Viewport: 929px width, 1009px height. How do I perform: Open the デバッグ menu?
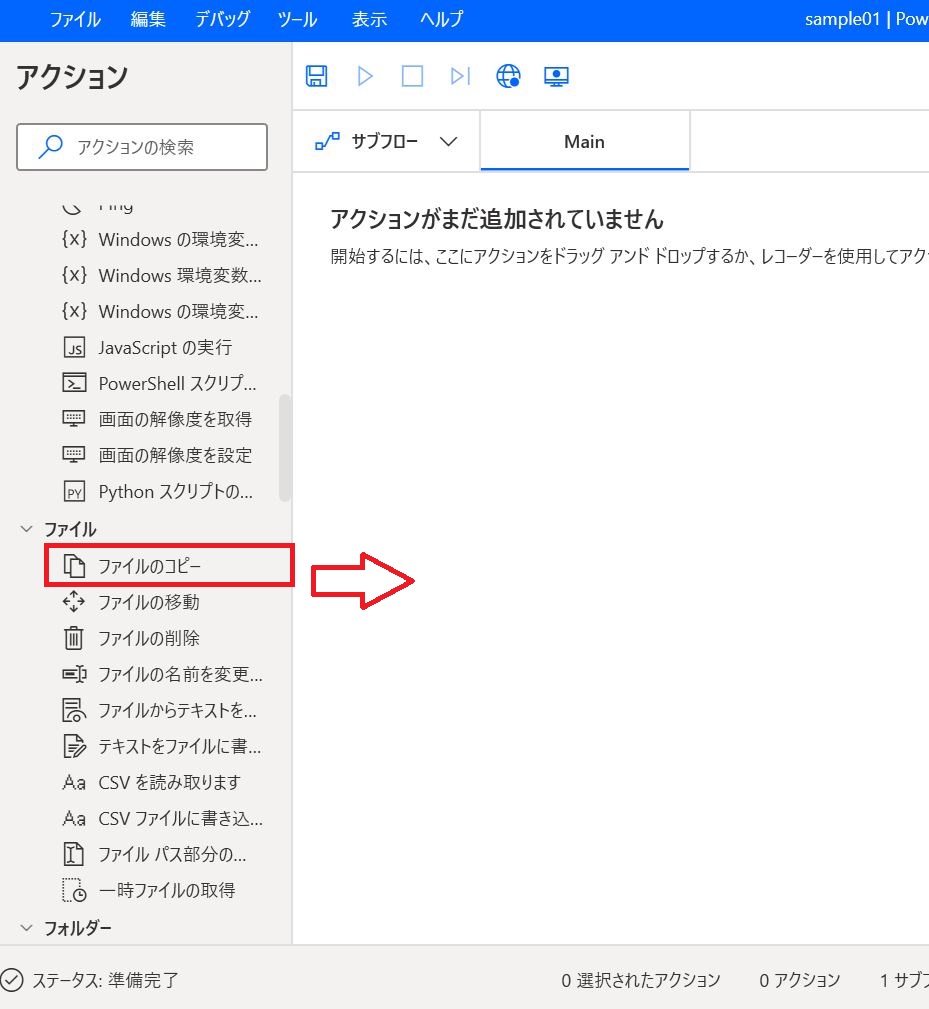(x=222, y=20)
